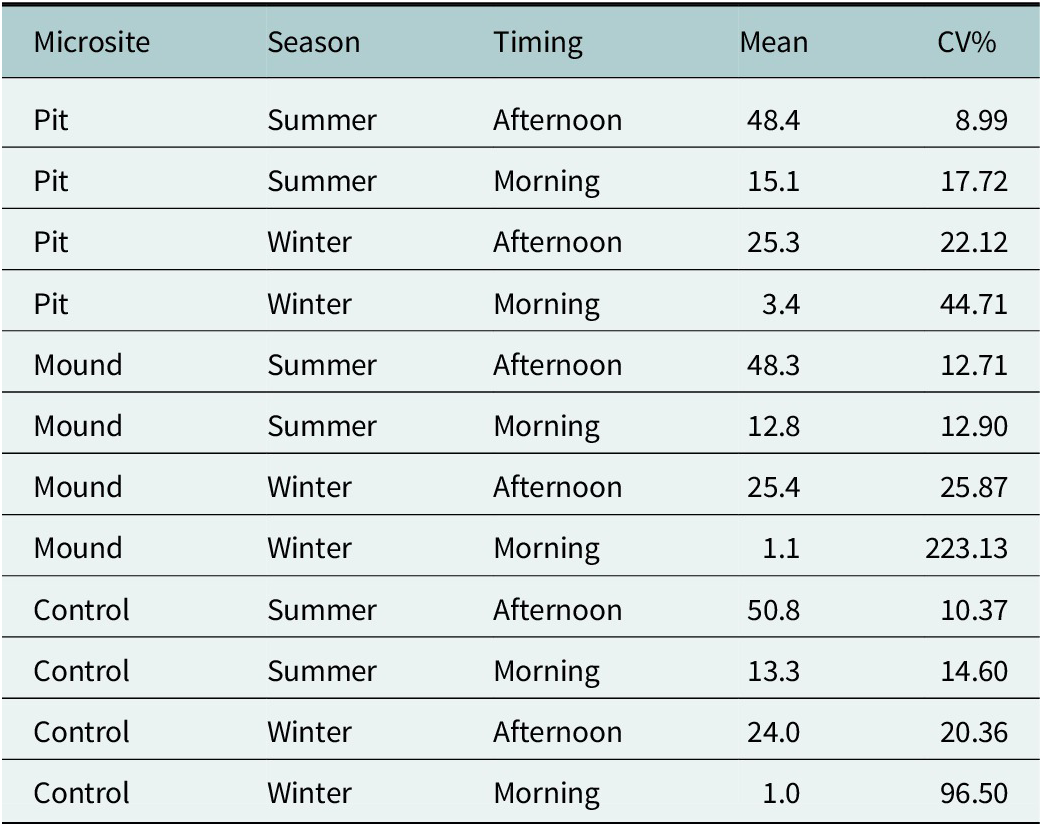Click the Mean column header
1042x826 pixels.
pyautogui.click(x=774, y=43)
